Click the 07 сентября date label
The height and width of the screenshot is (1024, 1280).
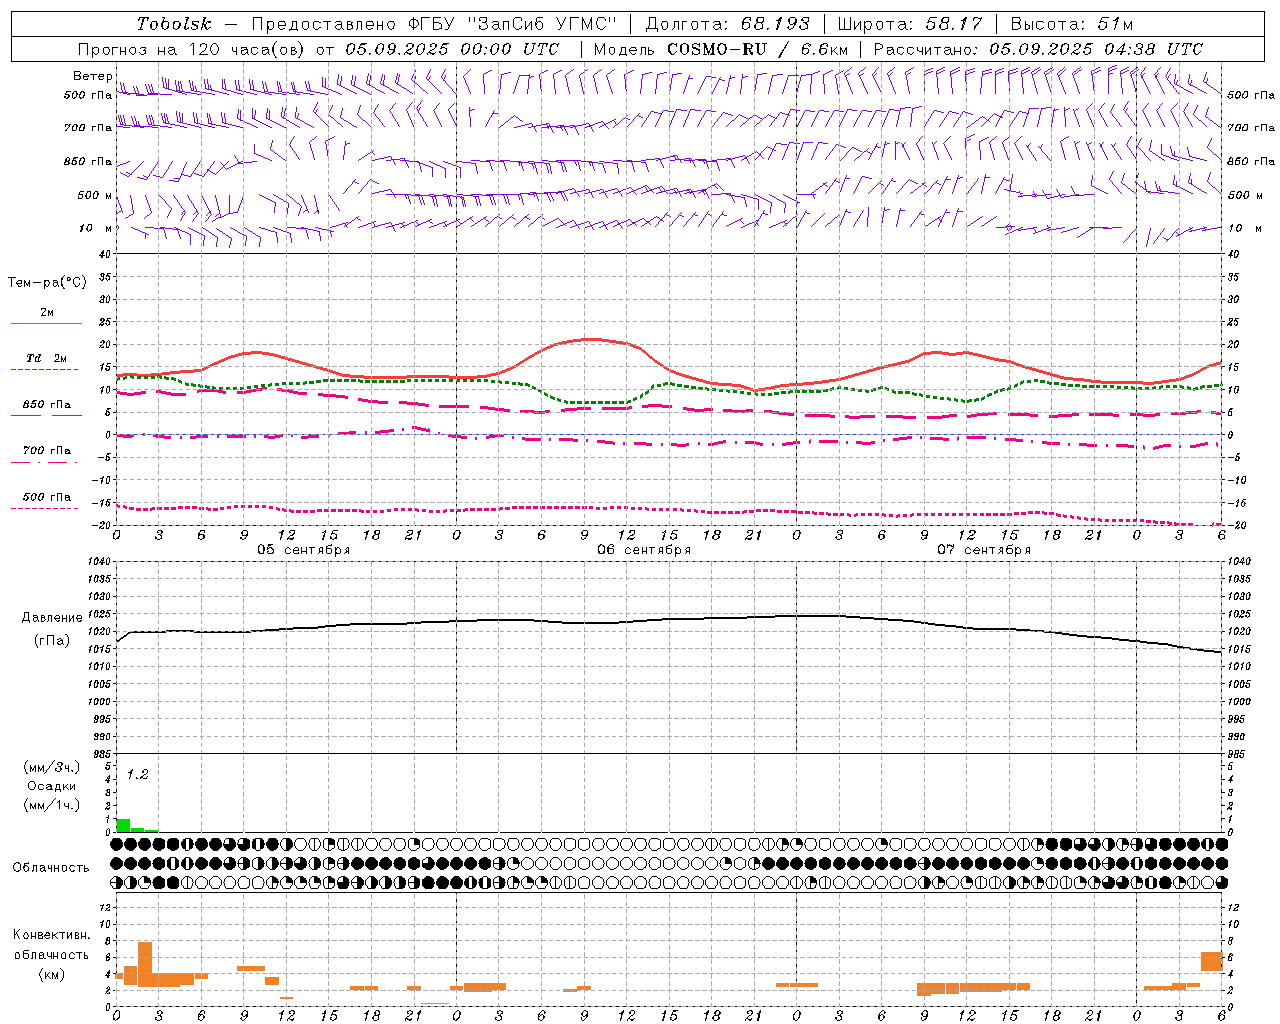[x=984, y=550]
